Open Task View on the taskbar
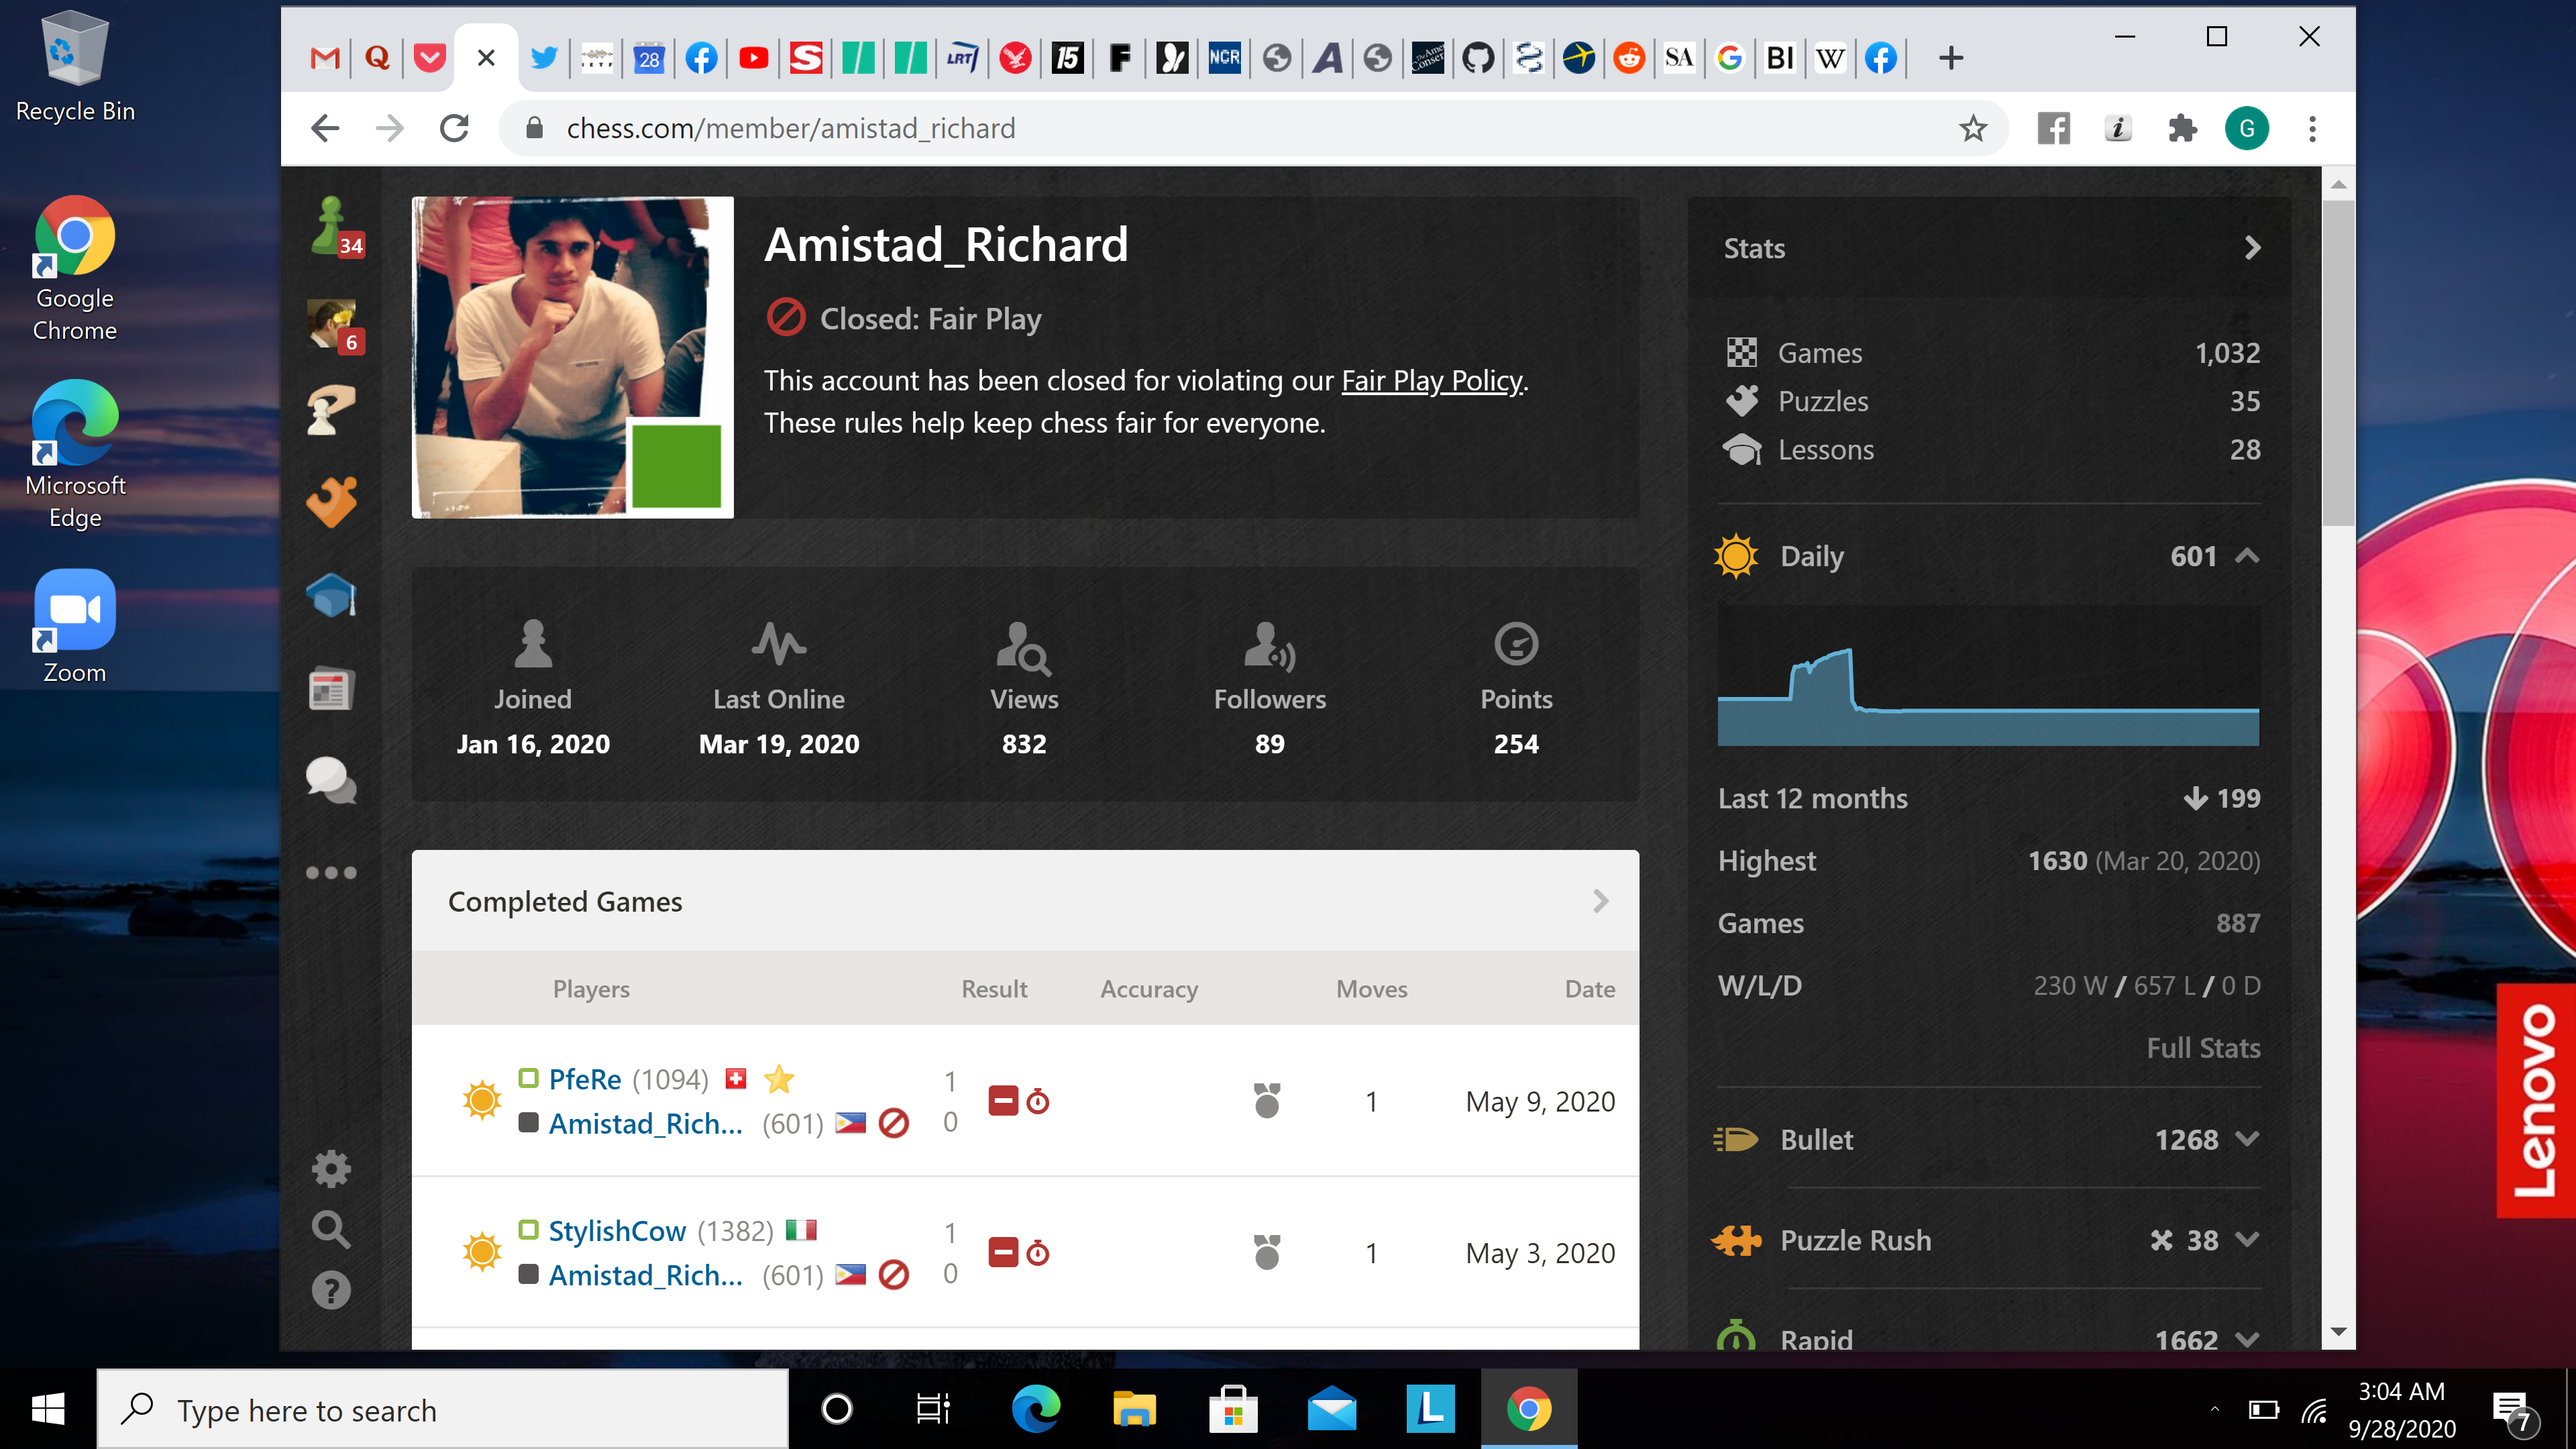The width and height of the screenshot is (2576, 1449). 933,1409
